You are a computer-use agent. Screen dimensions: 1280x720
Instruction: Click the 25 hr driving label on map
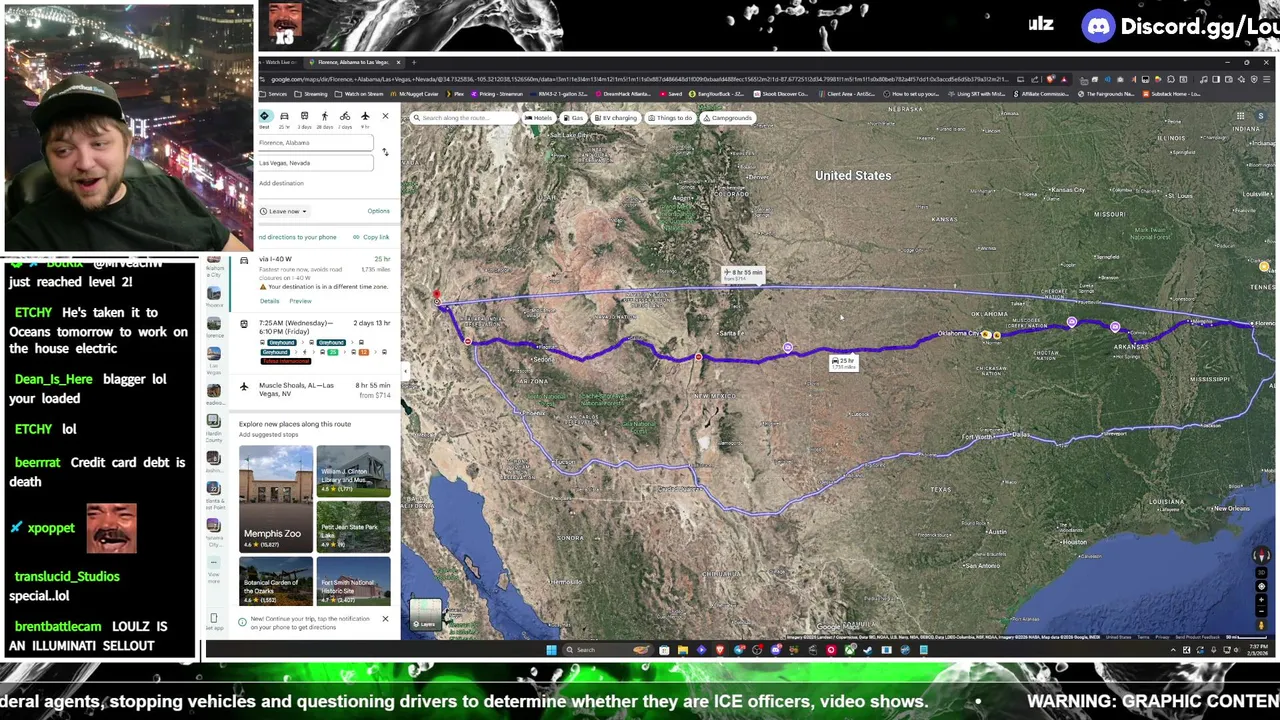(x=843, y=362)
